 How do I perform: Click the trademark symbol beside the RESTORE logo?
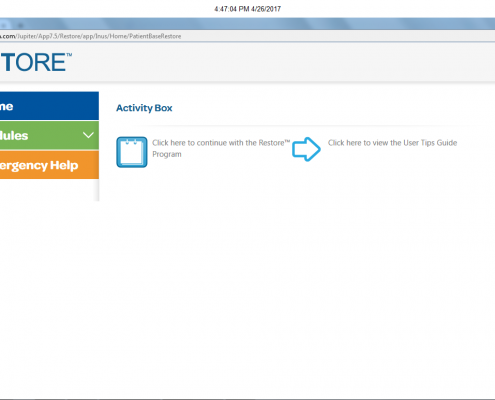[x=69, y=55]
